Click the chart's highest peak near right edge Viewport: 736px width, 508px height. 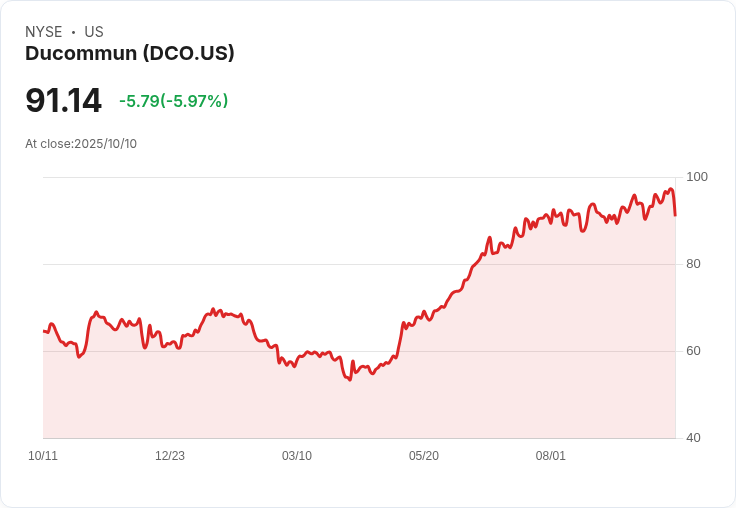click(671, 189)
